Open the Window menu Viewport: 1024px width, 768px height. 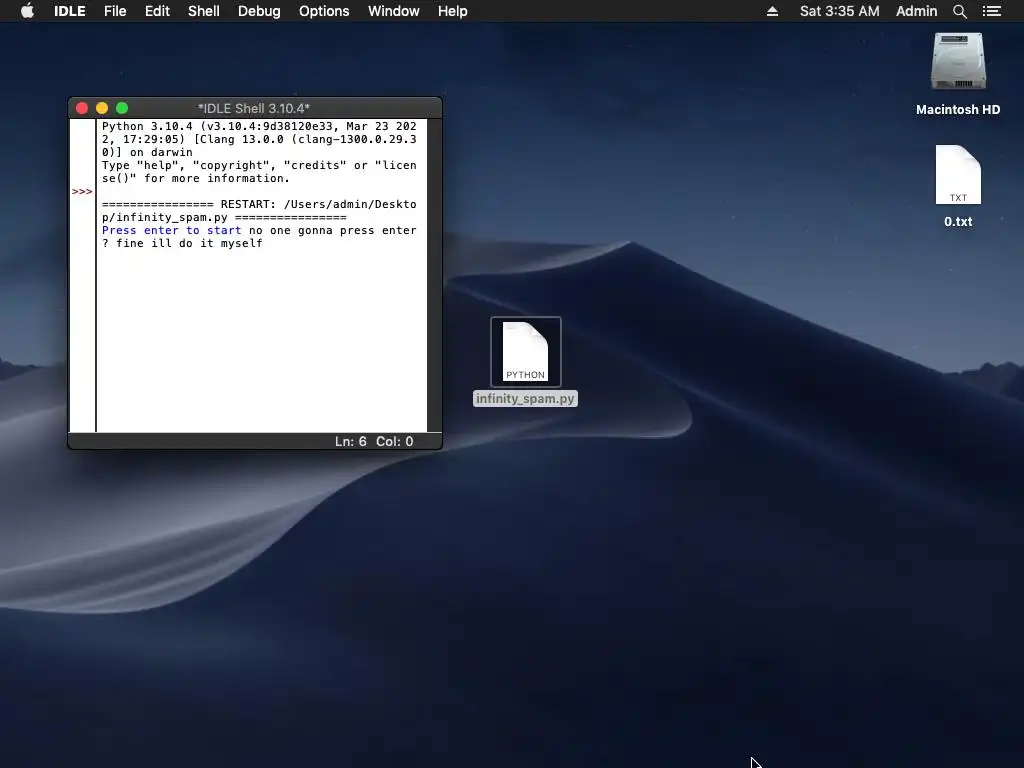[394, 11]
